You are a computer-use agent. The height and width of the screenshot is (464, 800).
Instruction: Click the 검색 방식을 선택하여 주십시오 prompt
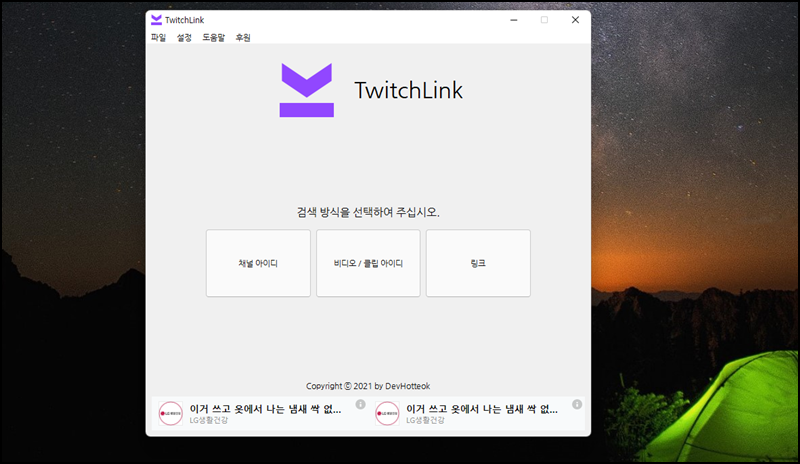click(368, 212)
